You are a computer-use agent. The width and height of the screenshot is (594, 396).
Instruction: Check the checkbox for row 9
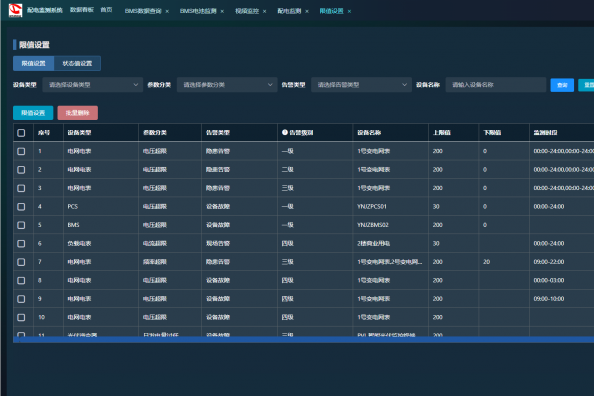tap(21, 299)
